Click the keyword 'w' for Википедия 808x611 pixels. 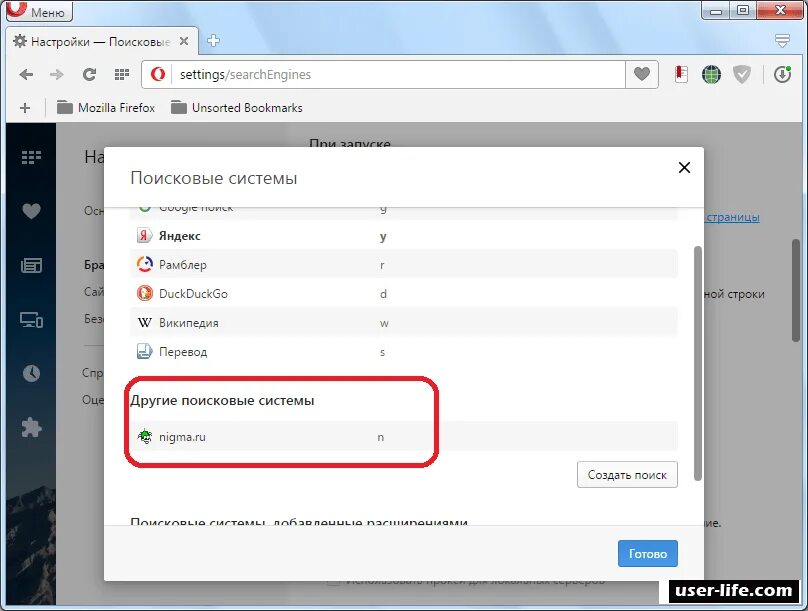pos(384,323)
